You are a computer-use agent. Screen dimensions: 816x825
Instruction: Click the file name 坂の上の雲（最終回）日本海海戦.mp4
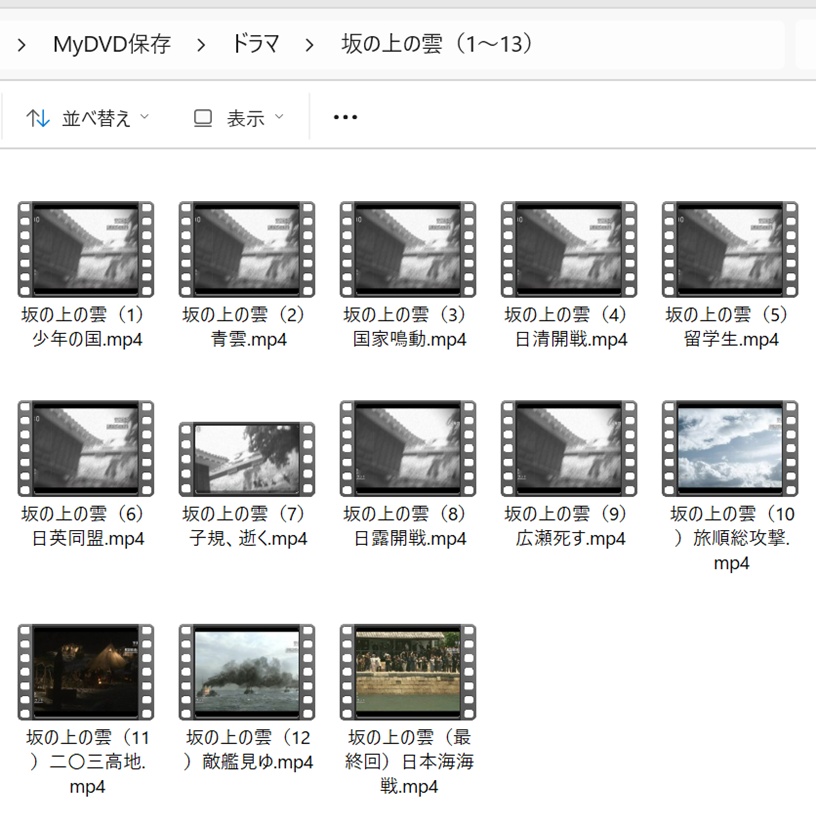[409, 762]
